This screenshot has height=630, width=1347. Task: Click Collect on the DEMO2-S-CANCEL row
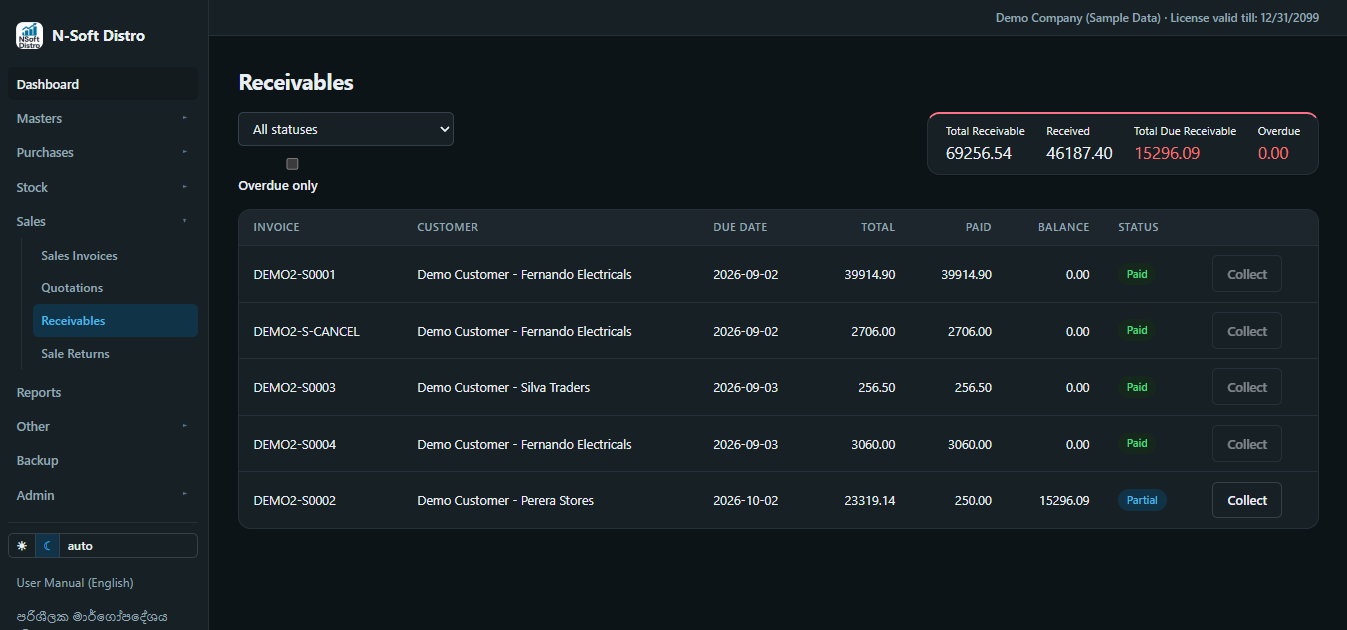[x=1247, y=331]
